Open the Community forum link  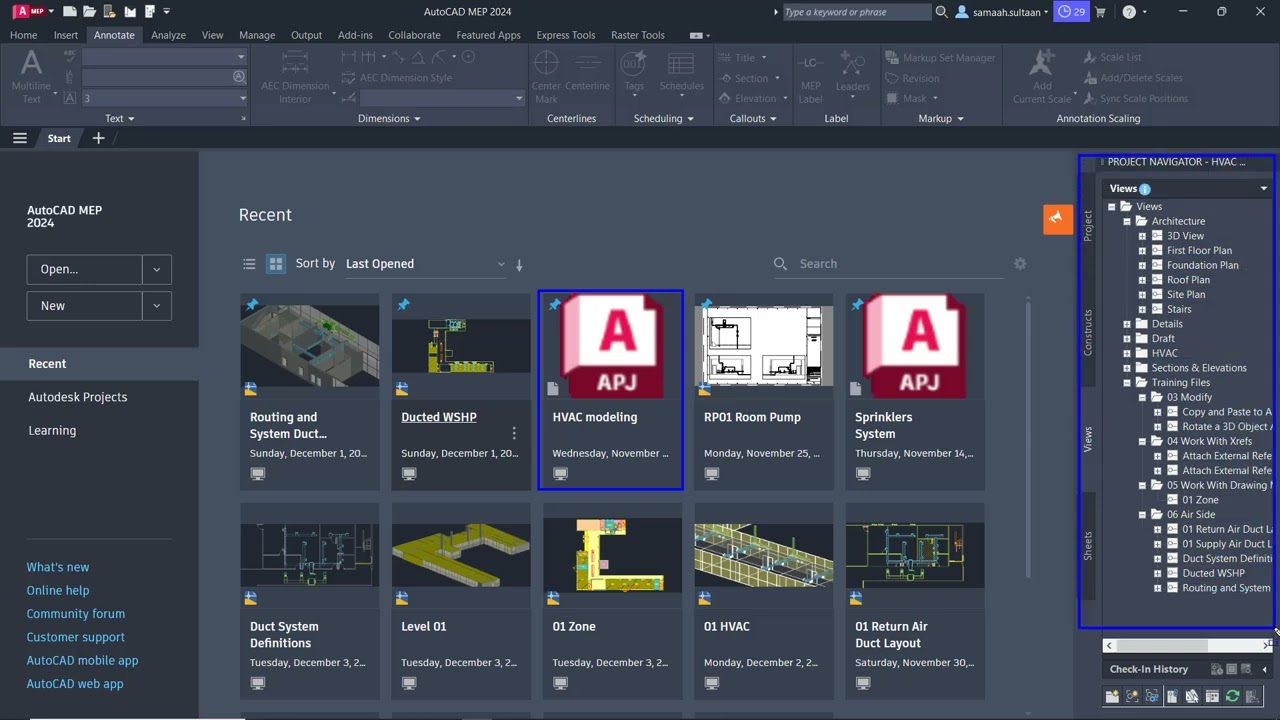[76, 614]
